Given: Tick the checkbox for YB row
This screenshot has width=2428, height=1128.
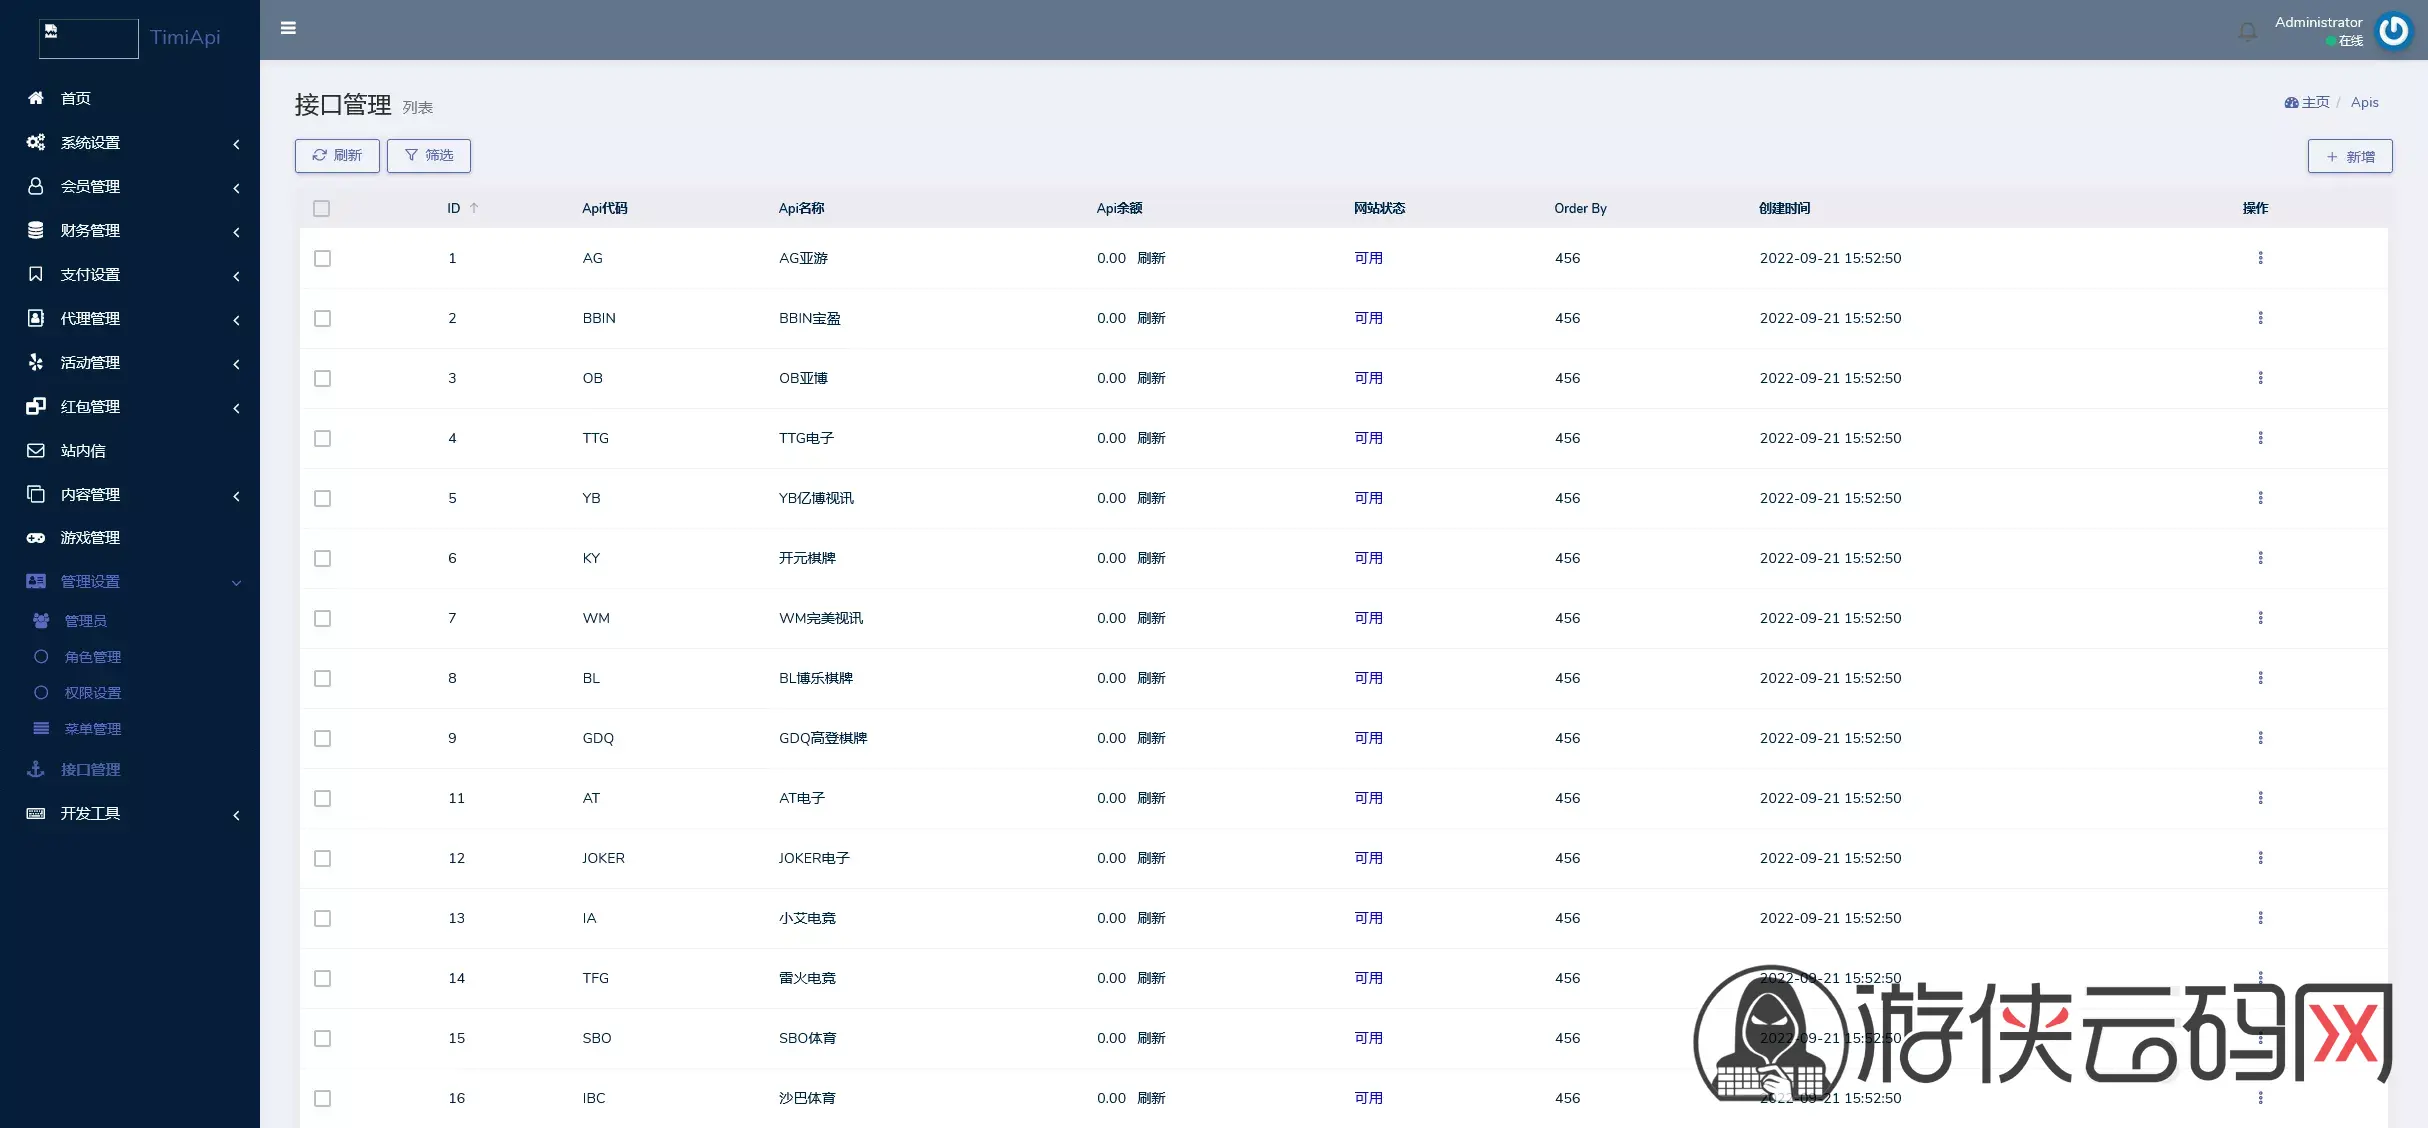Looking at the screenshot, I should coord(322,498).
